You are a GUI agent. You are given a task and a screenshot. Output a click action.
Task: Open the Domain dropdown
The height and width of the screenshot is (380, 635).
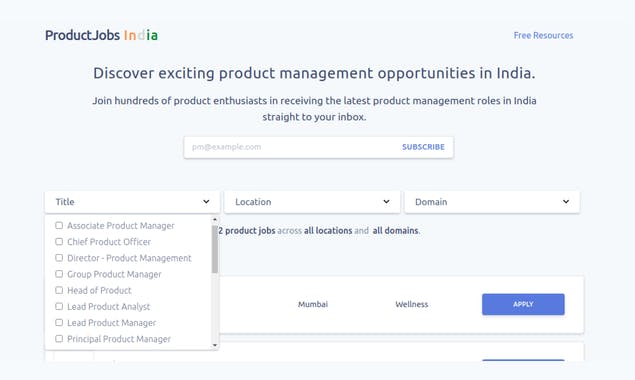[x=492, y=202]
